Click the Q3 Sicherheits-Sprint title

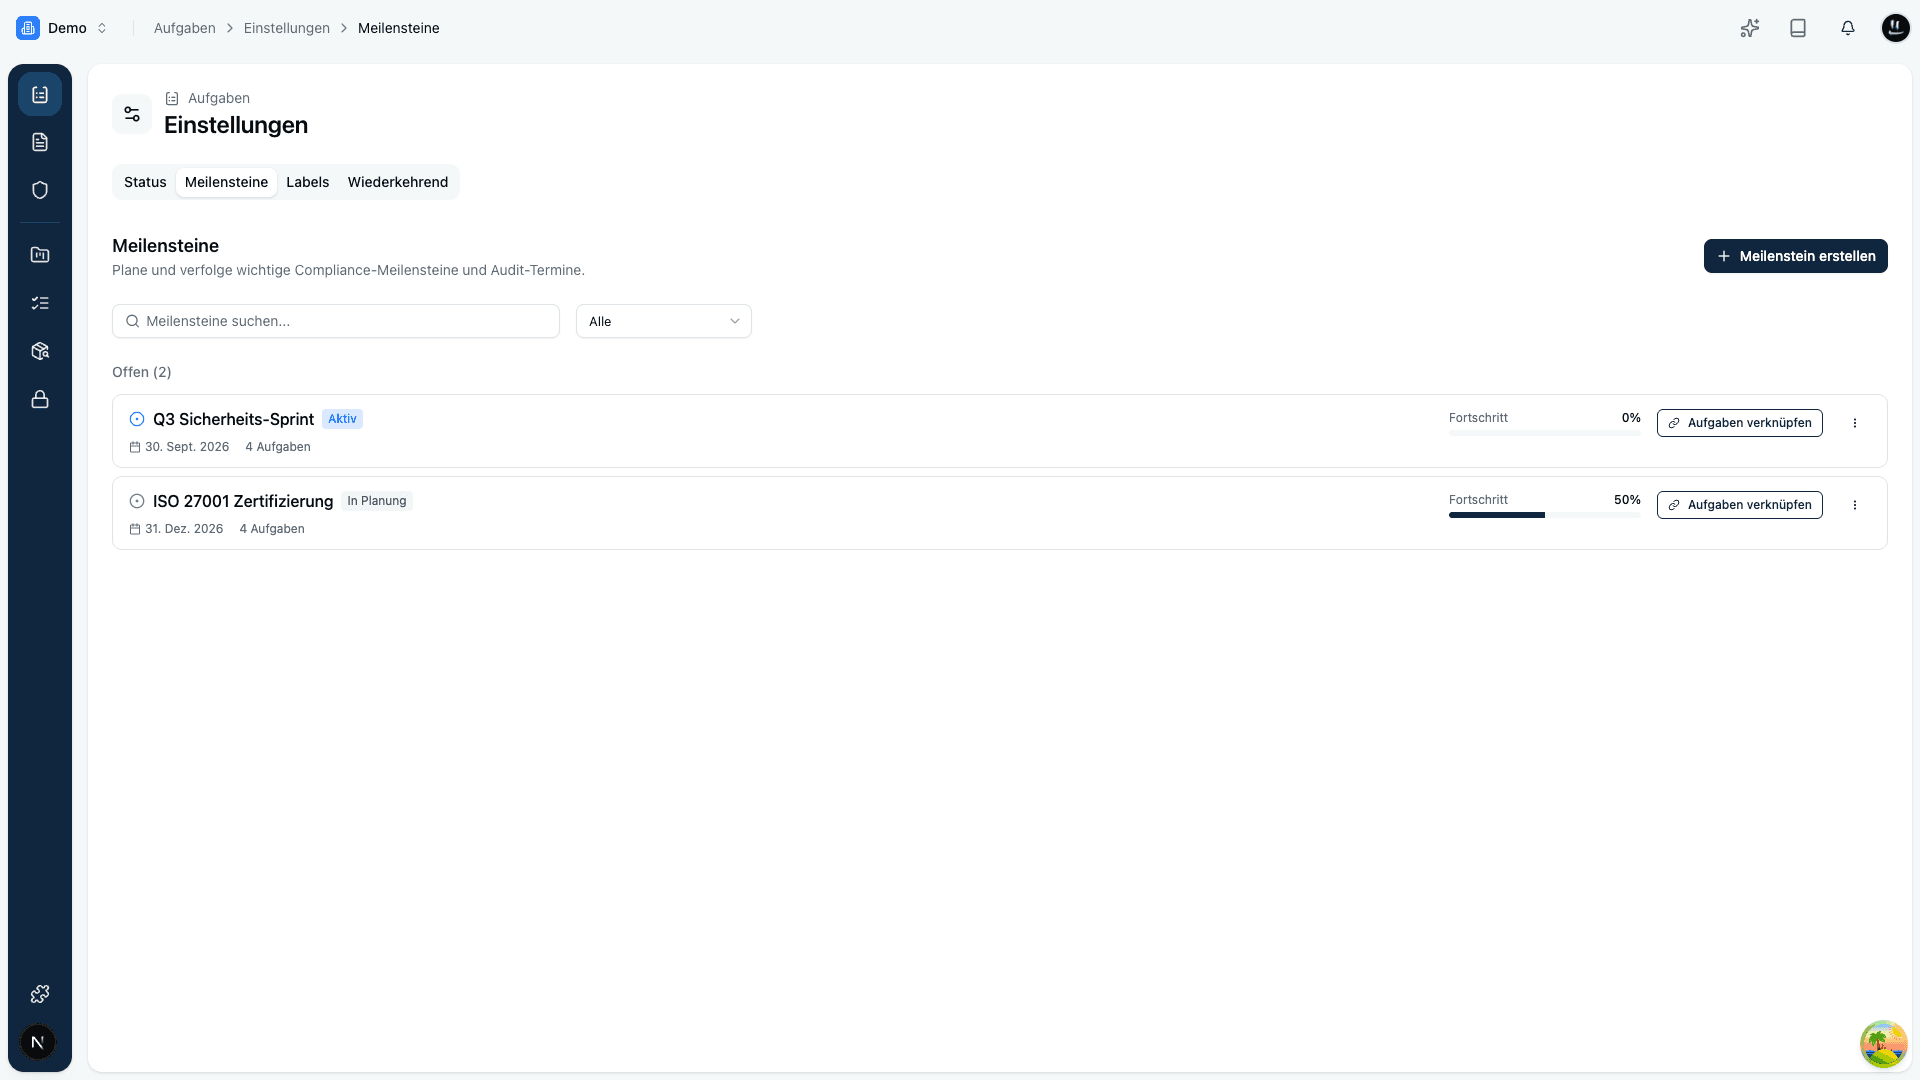pos(233,419)
